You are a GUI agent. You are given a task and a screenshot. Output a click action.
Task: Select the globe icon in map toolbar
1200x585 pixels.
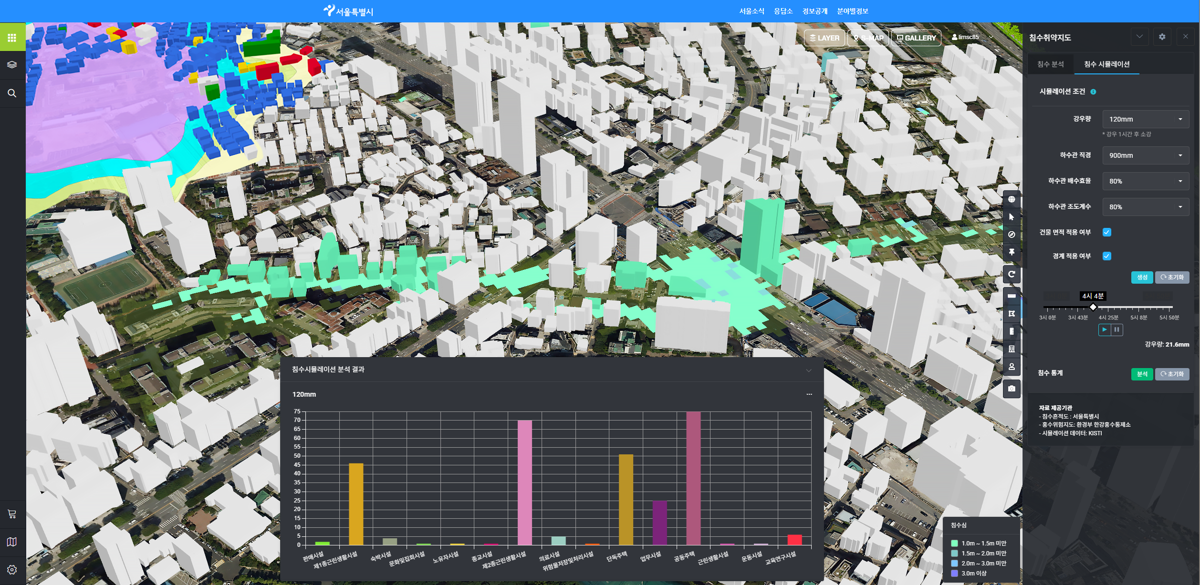[1011, 200]
